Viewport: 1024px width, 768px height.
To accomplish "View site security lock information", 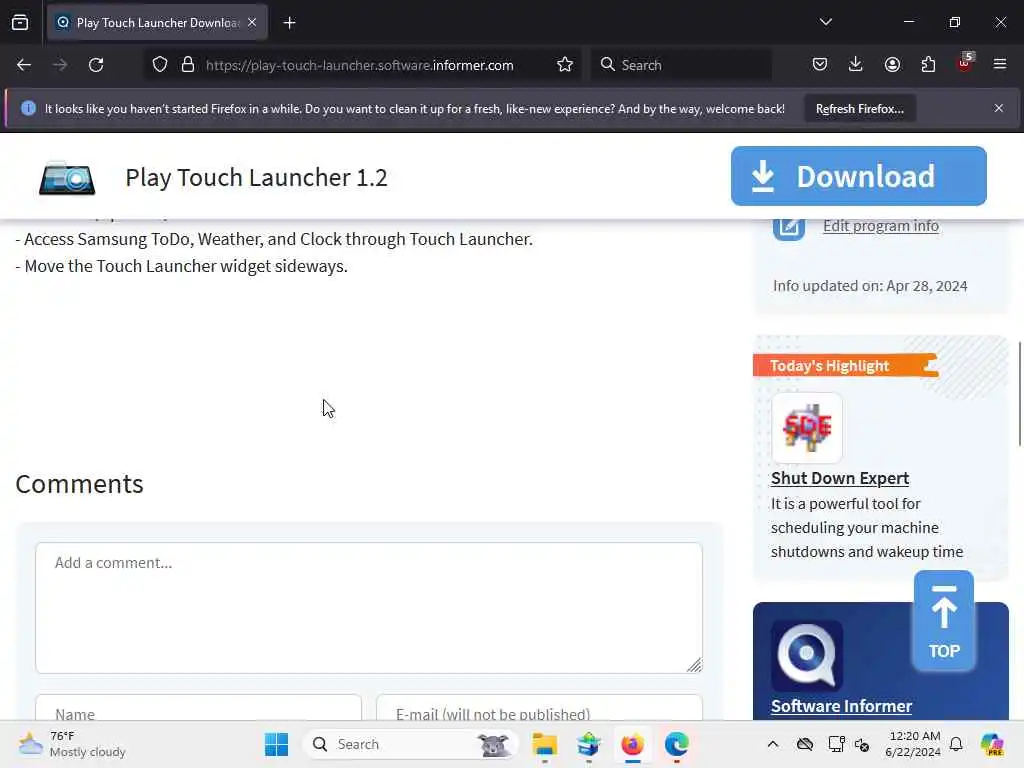I will pos(188,65).
